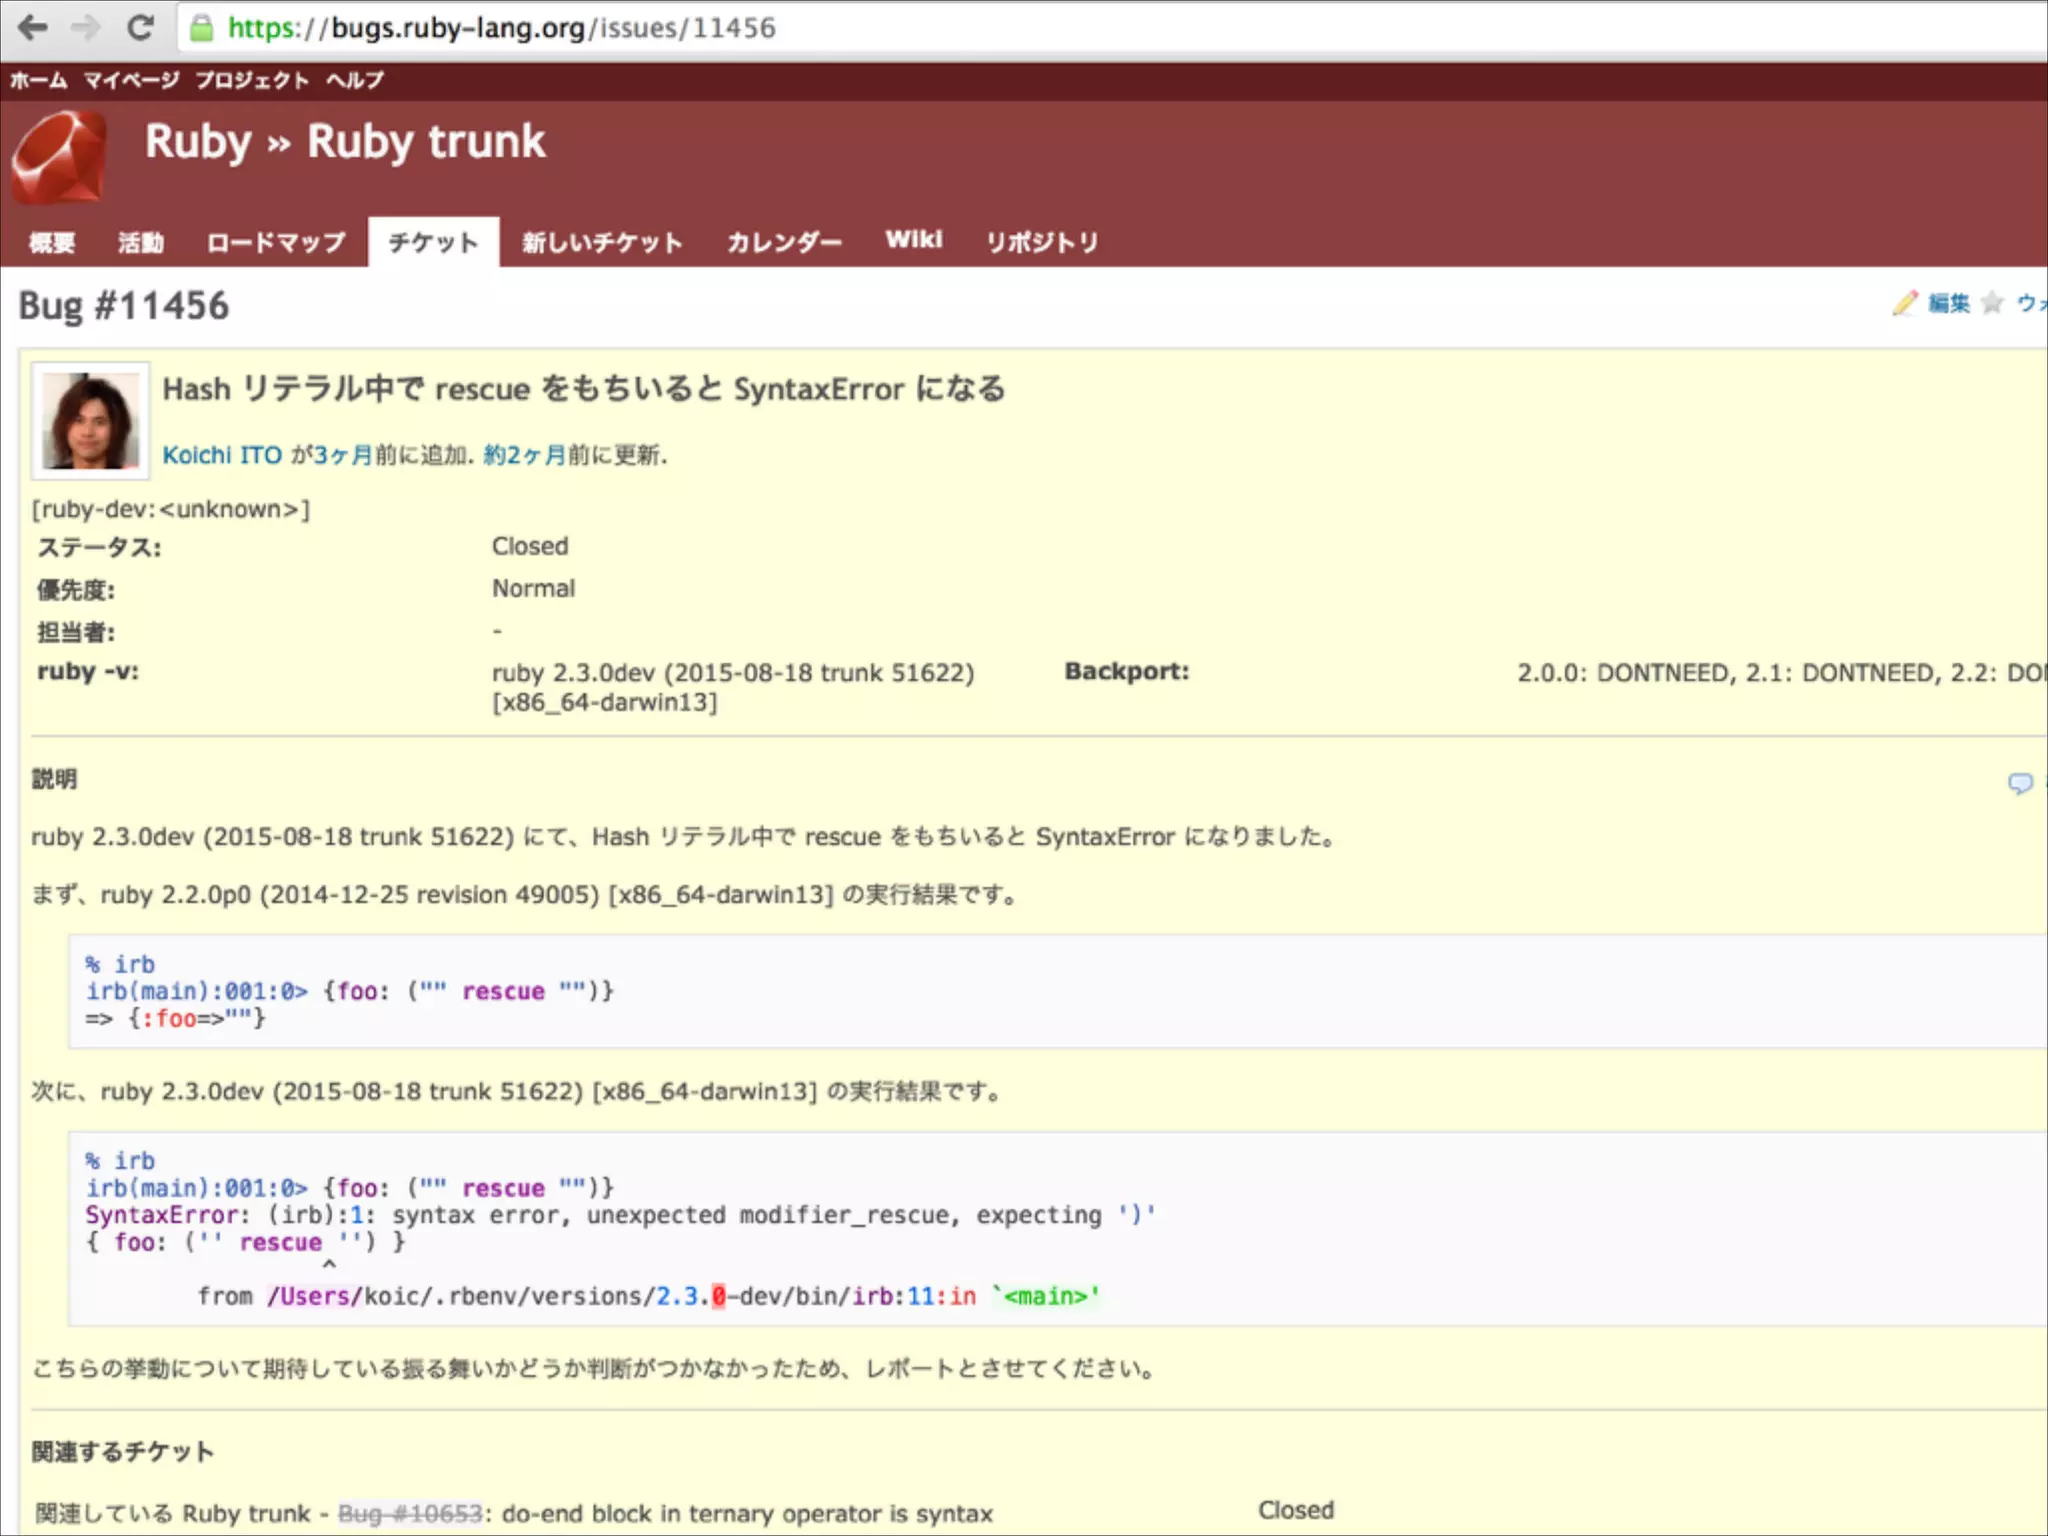Click the /Users/koic/.rbenv path line
The width and height of the screenshot is (2048, 1536).
tap(648, 1296)
